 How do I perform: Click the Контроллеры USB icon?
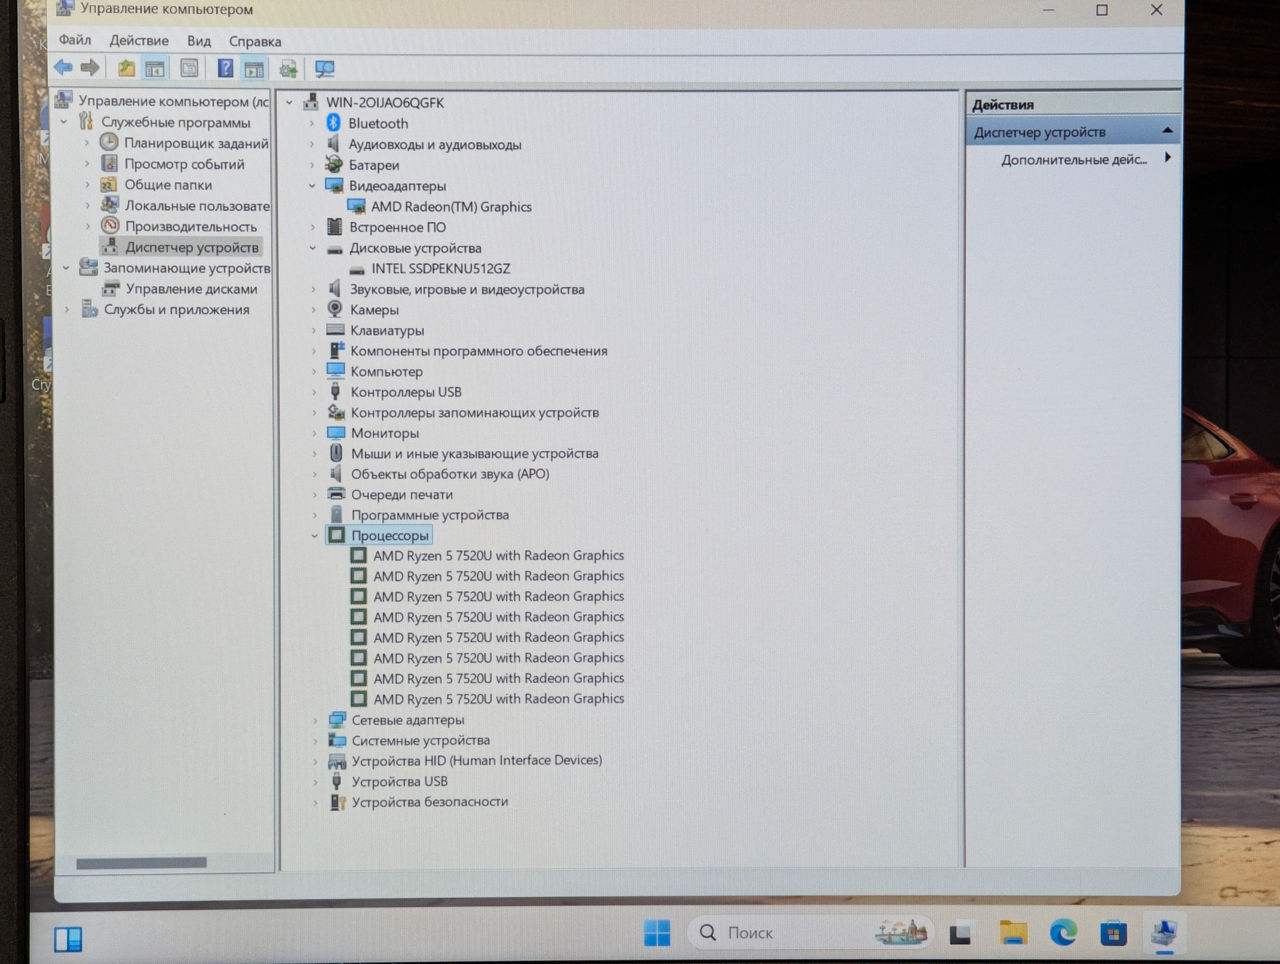pyautogui.click(x=336, y=392)
